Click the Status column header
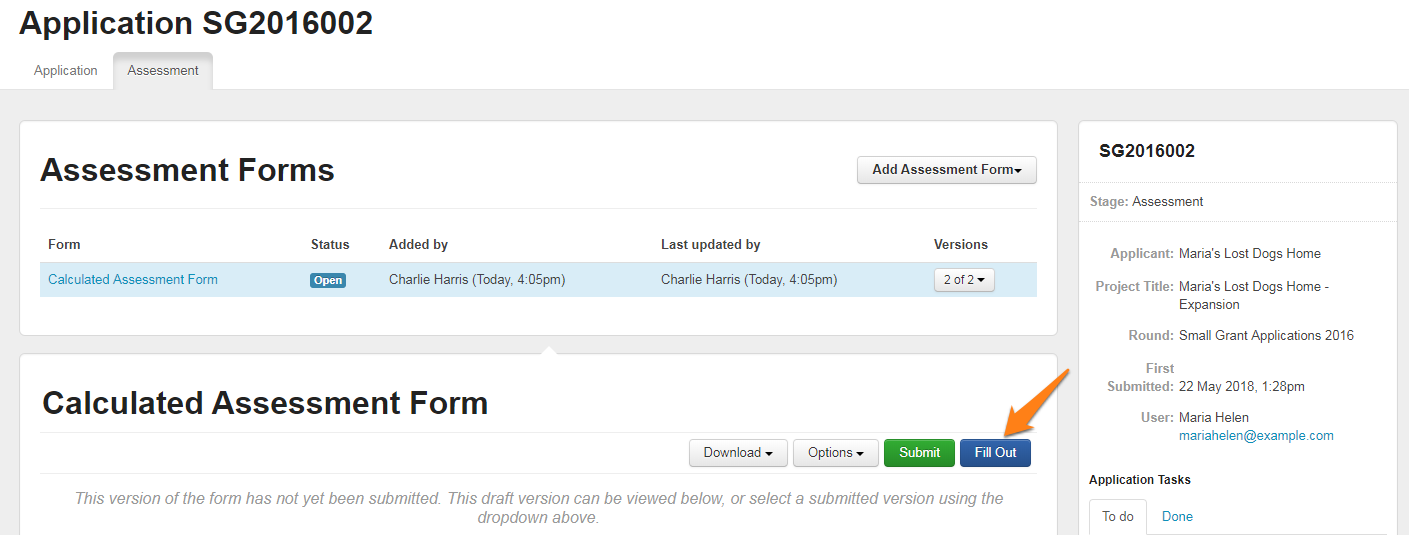 tap(330, 245)
